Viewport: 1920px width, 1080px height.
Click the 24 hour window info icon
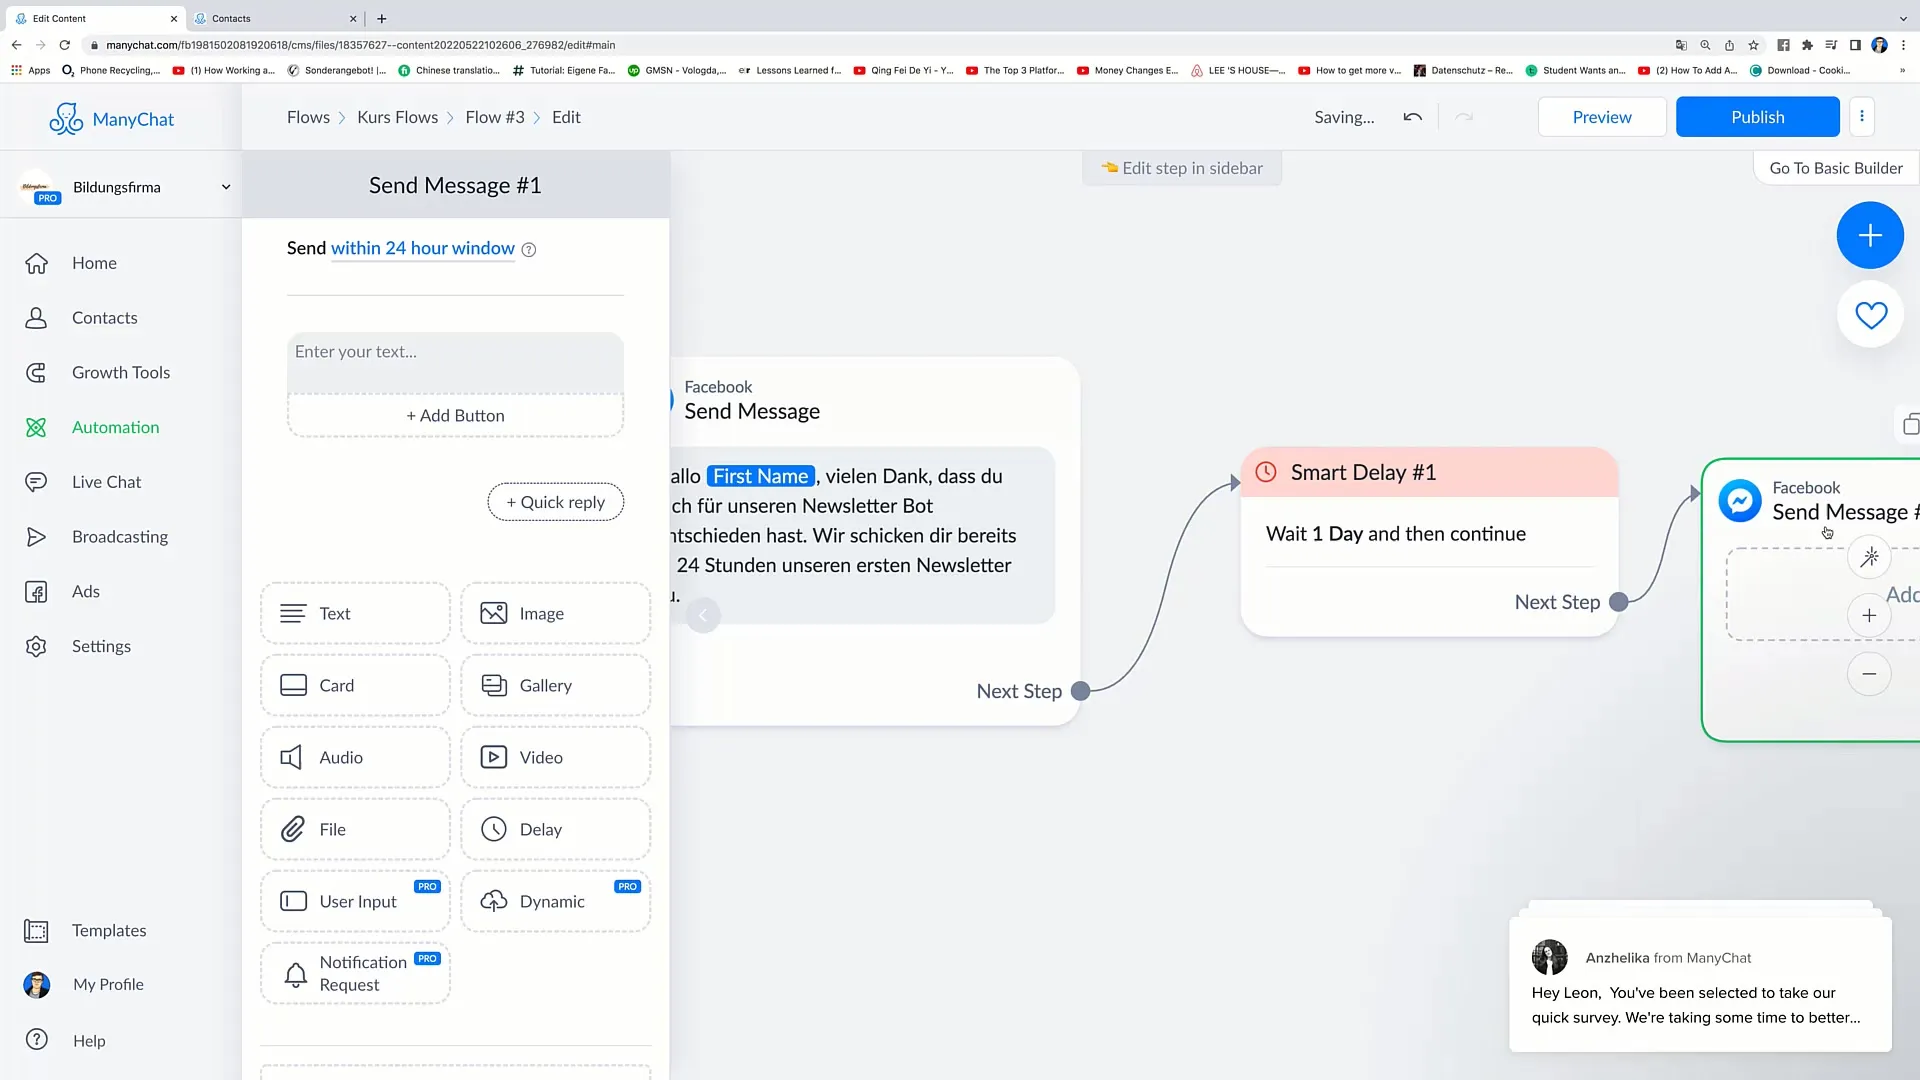529,250
